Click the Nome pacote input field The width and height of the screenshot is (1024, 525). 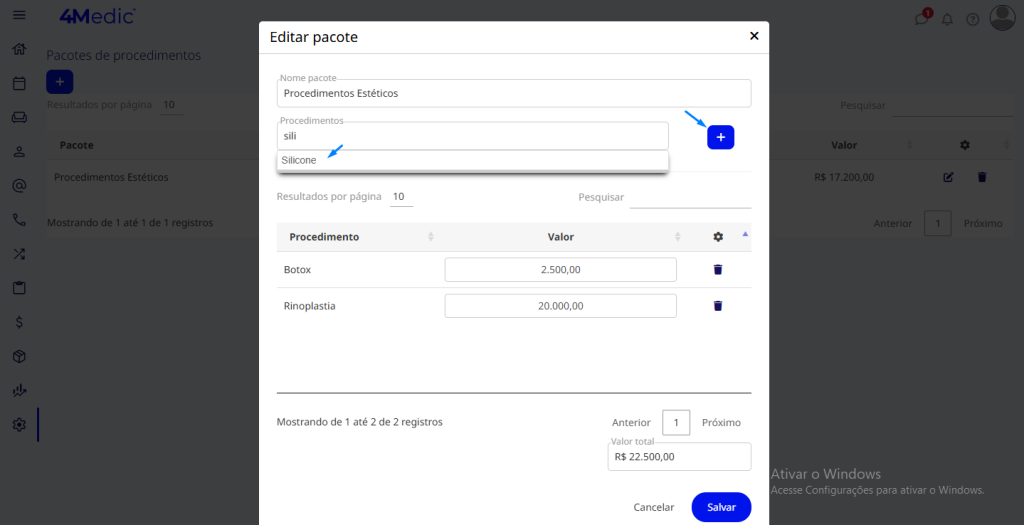coord(514,93)
